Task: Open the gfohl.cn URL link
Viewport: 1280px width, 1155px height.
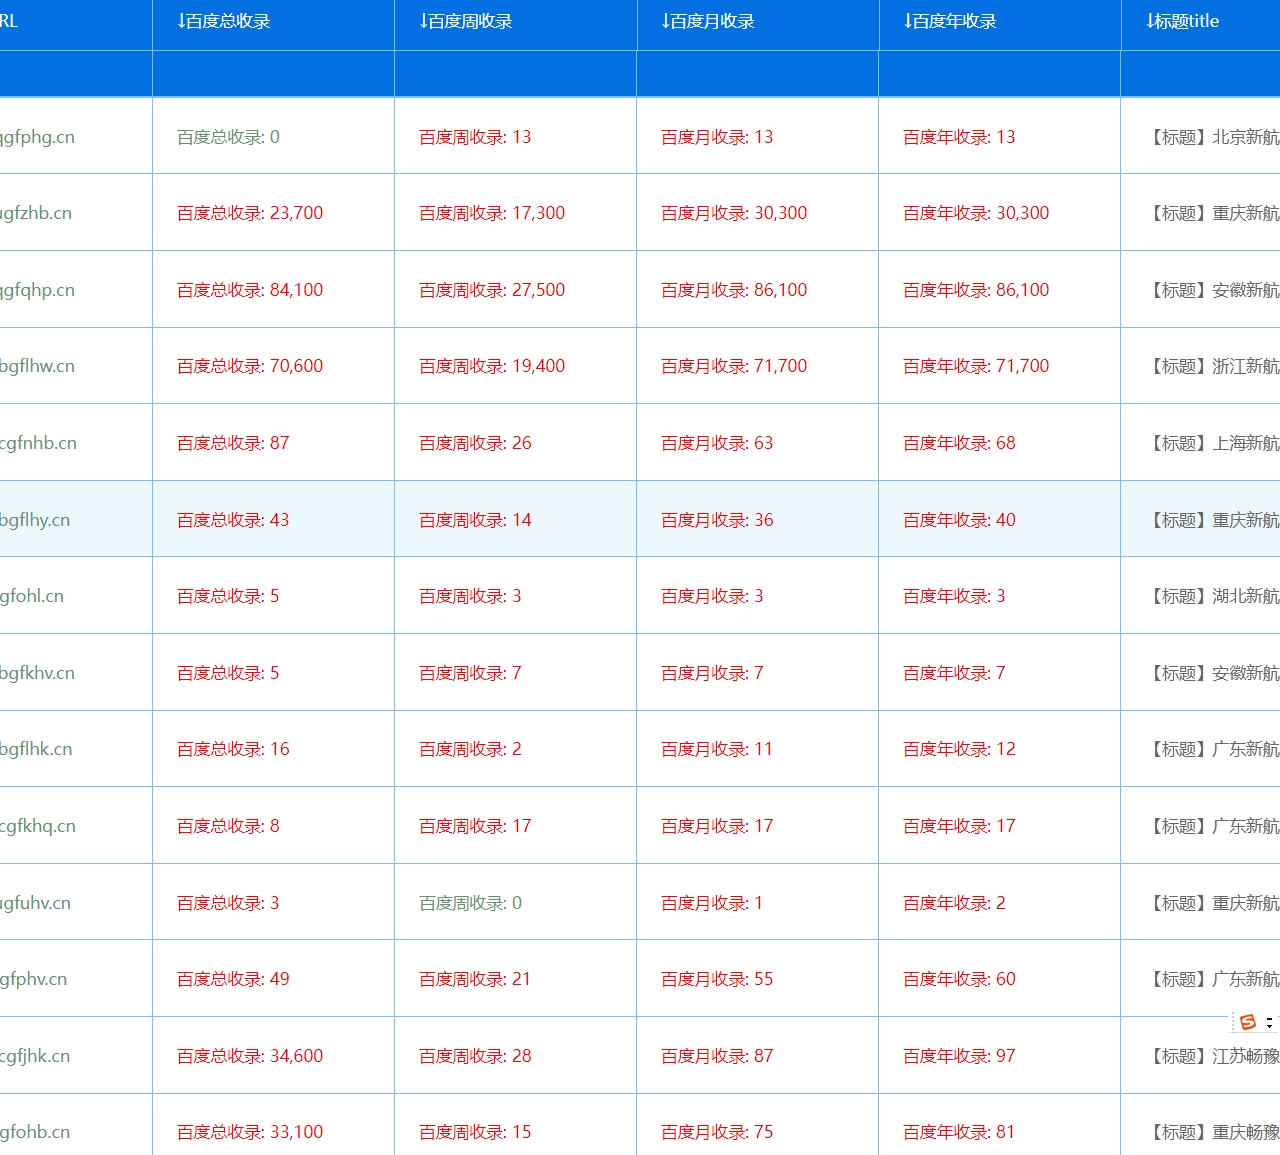Action: (32, 596)
